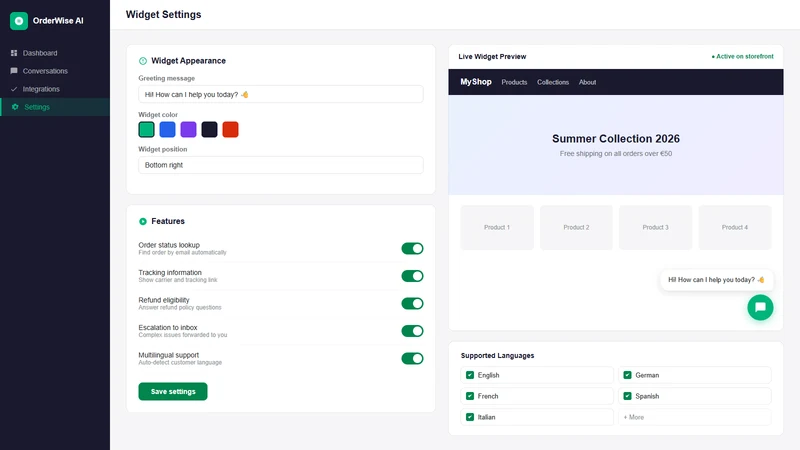
Task: Select the purple widget color swatch
Action: pyautogui.click(x=188, y=130)
